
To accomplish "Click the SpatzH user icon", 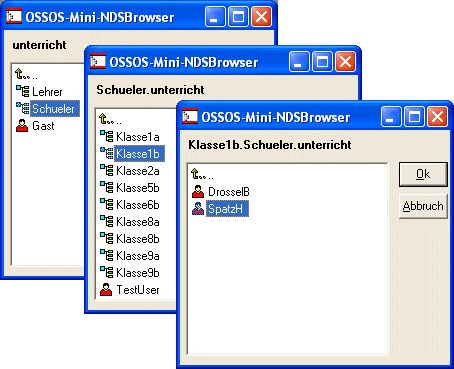I will [198, 209].
